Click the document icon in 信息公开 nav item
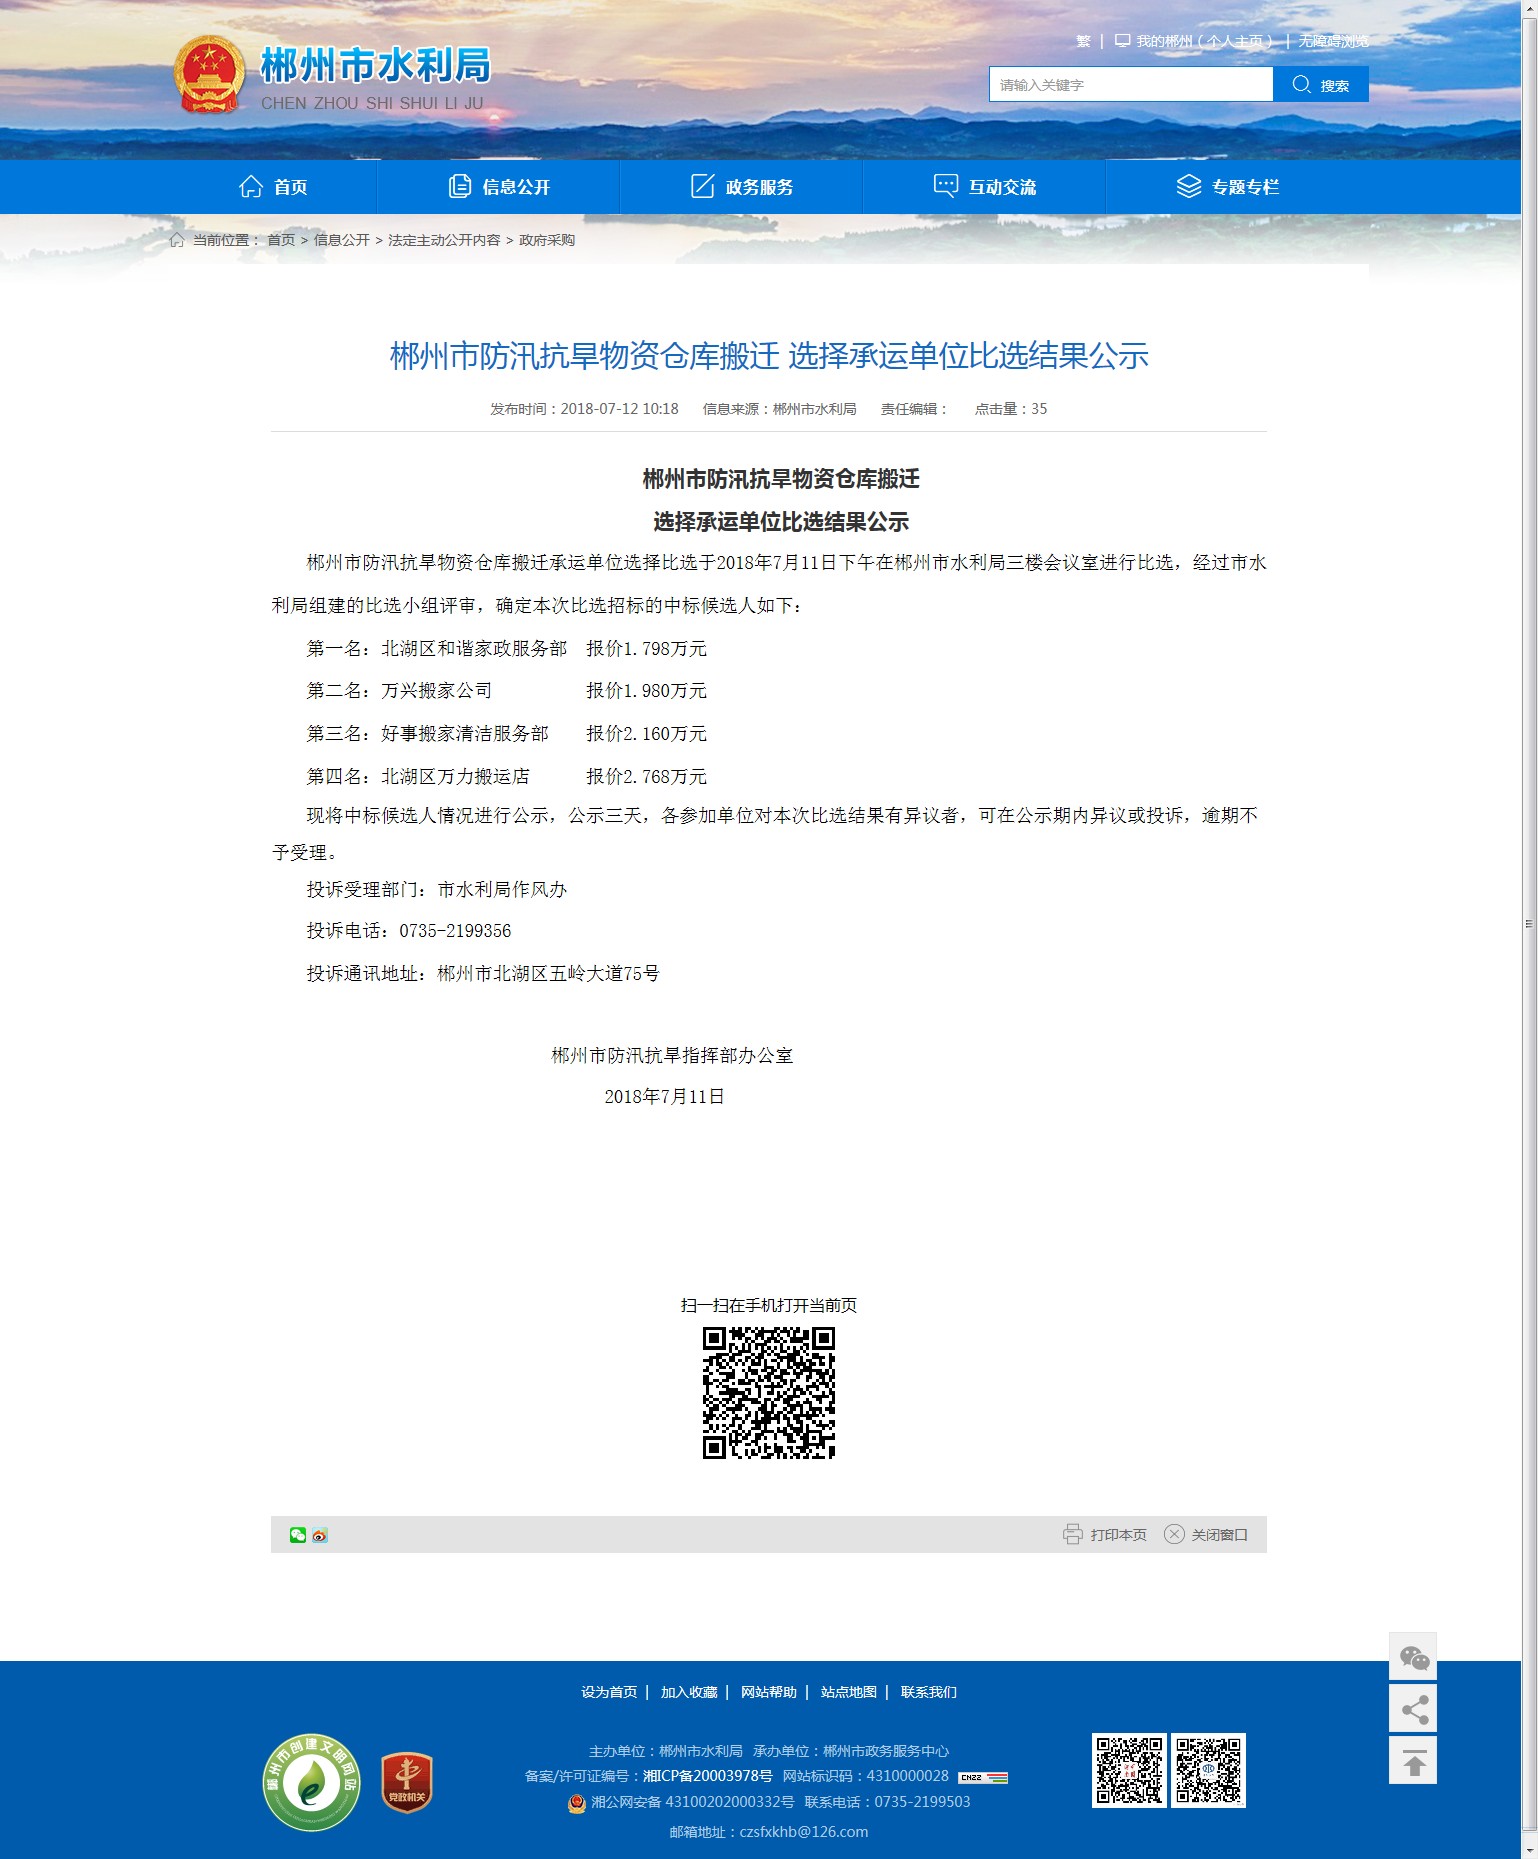This screenshot has width=1538, height=1859. 460,186
